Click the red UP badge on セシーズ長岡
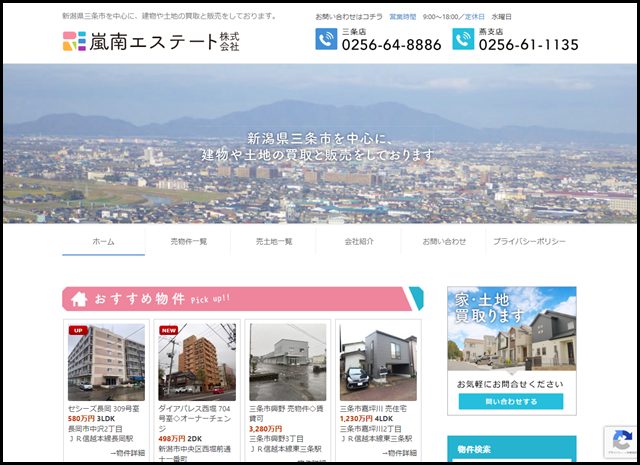Screen dimensions: 640x465 78,330
